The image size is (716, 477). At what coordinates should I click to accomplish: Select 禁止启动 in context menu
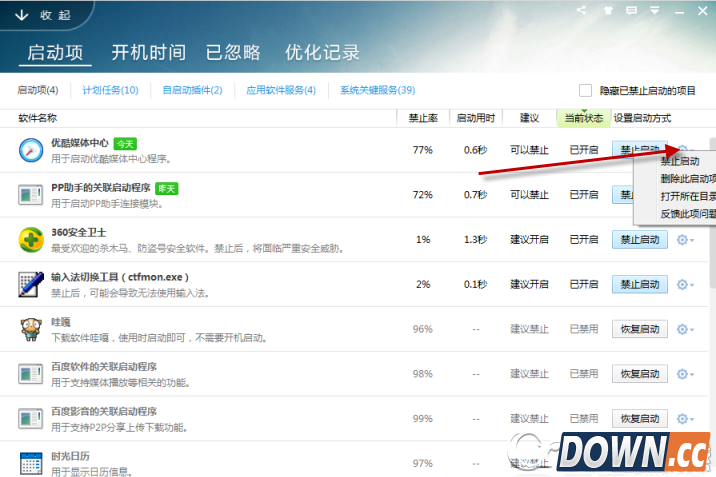pyautogui.click(x=681, y=161)
